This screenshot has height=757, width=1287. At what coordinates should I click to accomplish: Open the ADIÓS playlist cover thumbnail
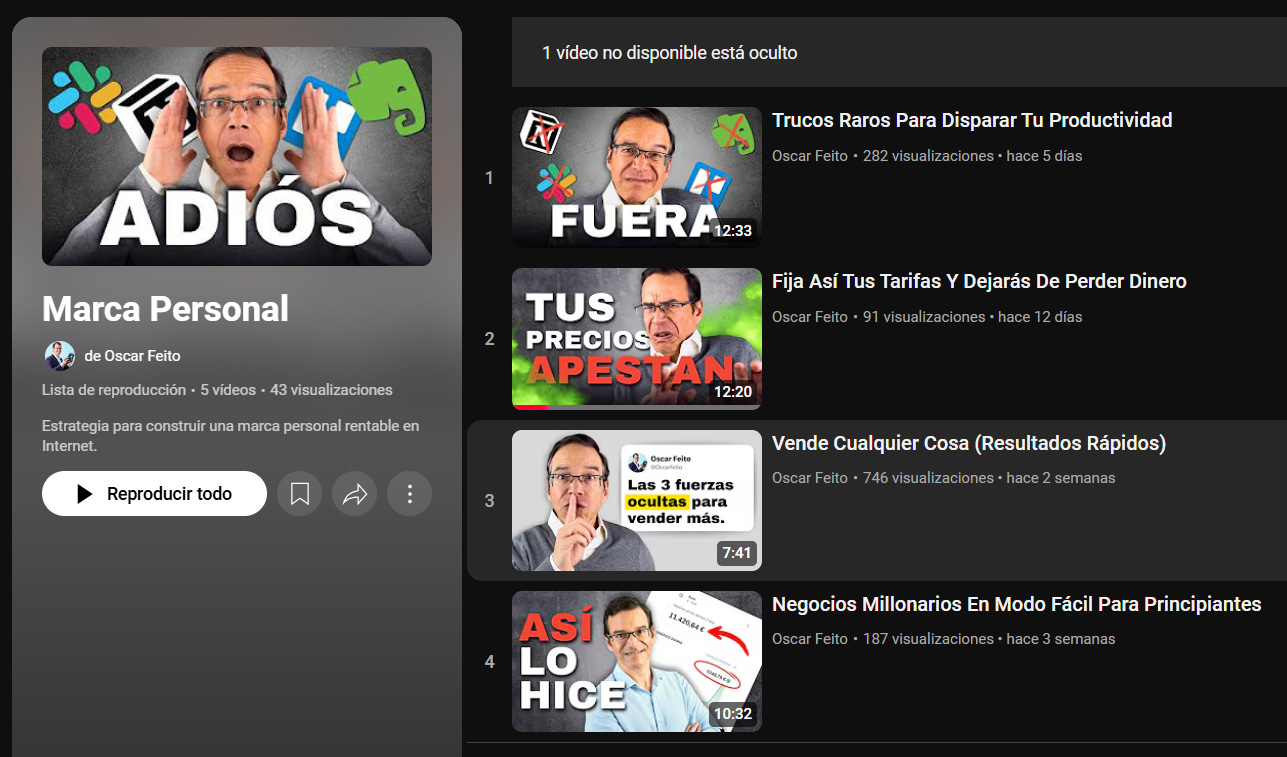click(x=237, y=156)
